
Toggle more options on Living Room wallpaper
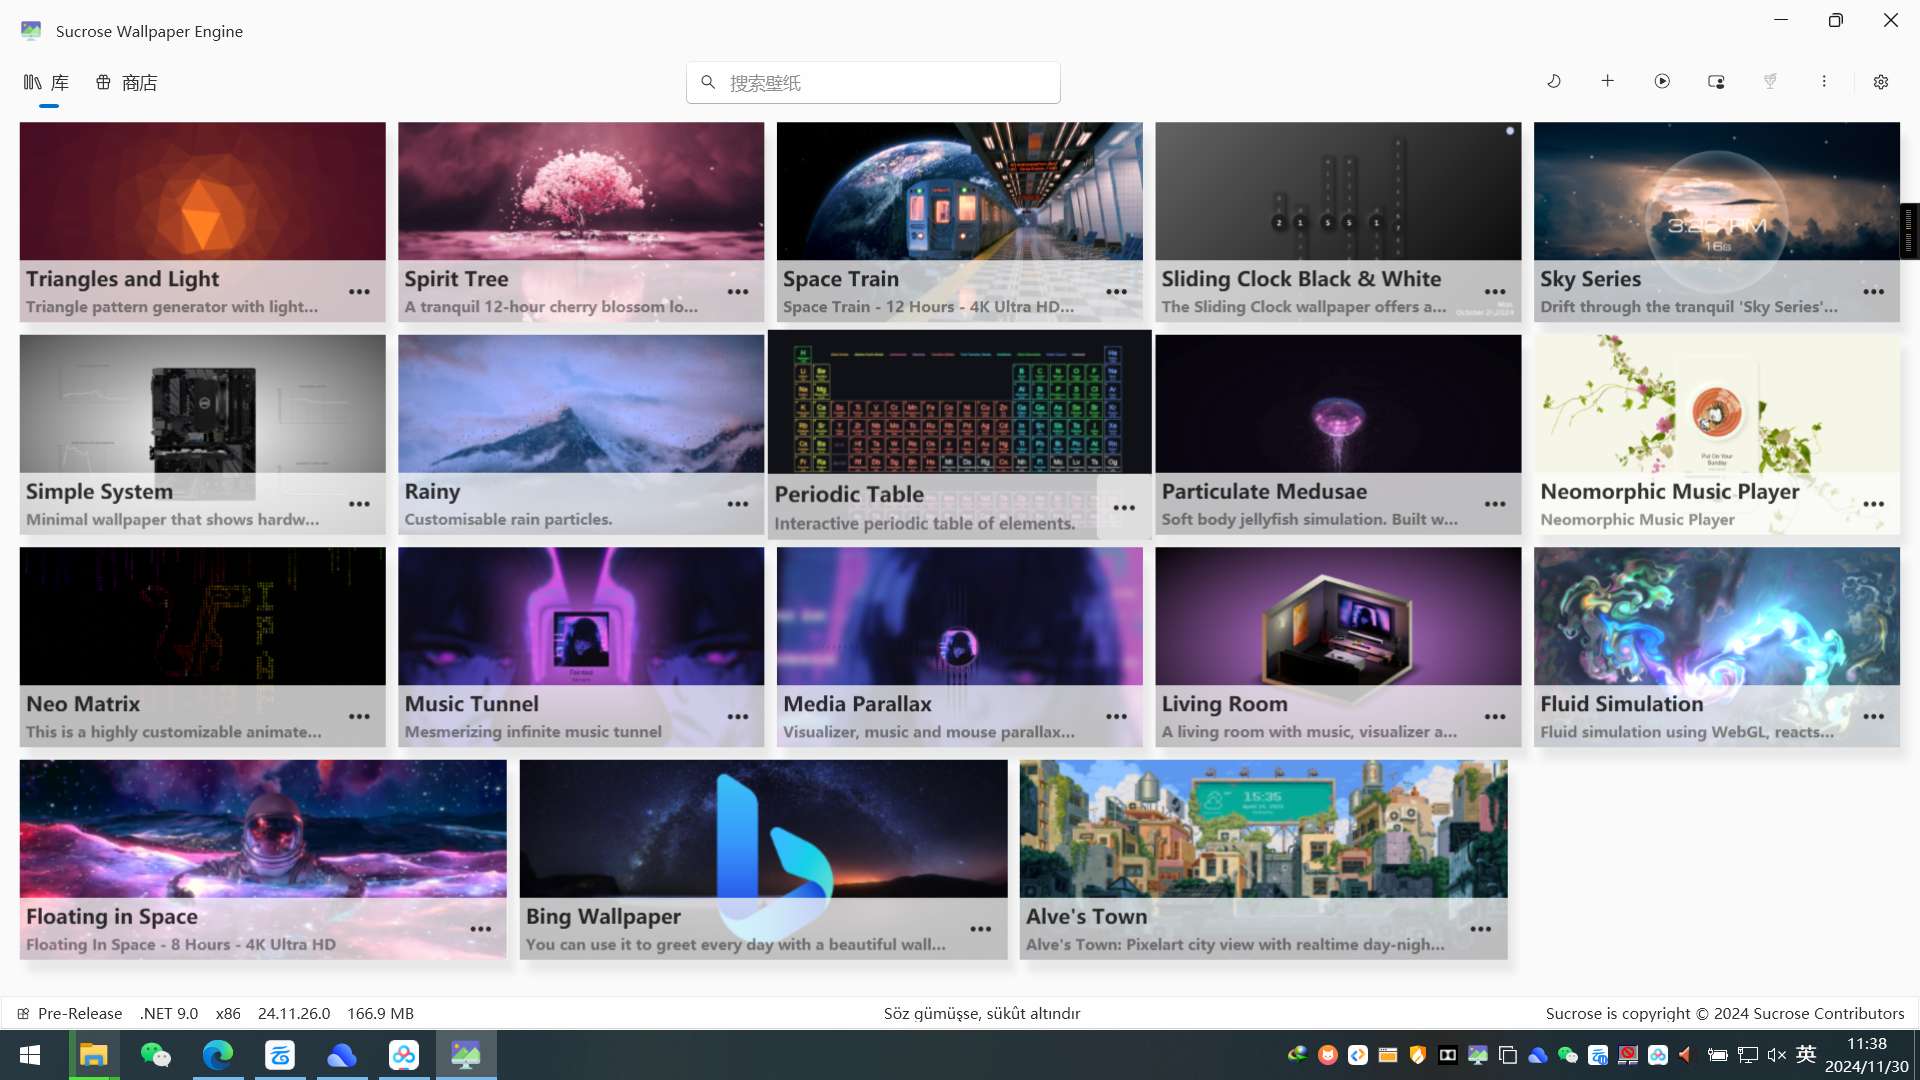click(1494, 717)
